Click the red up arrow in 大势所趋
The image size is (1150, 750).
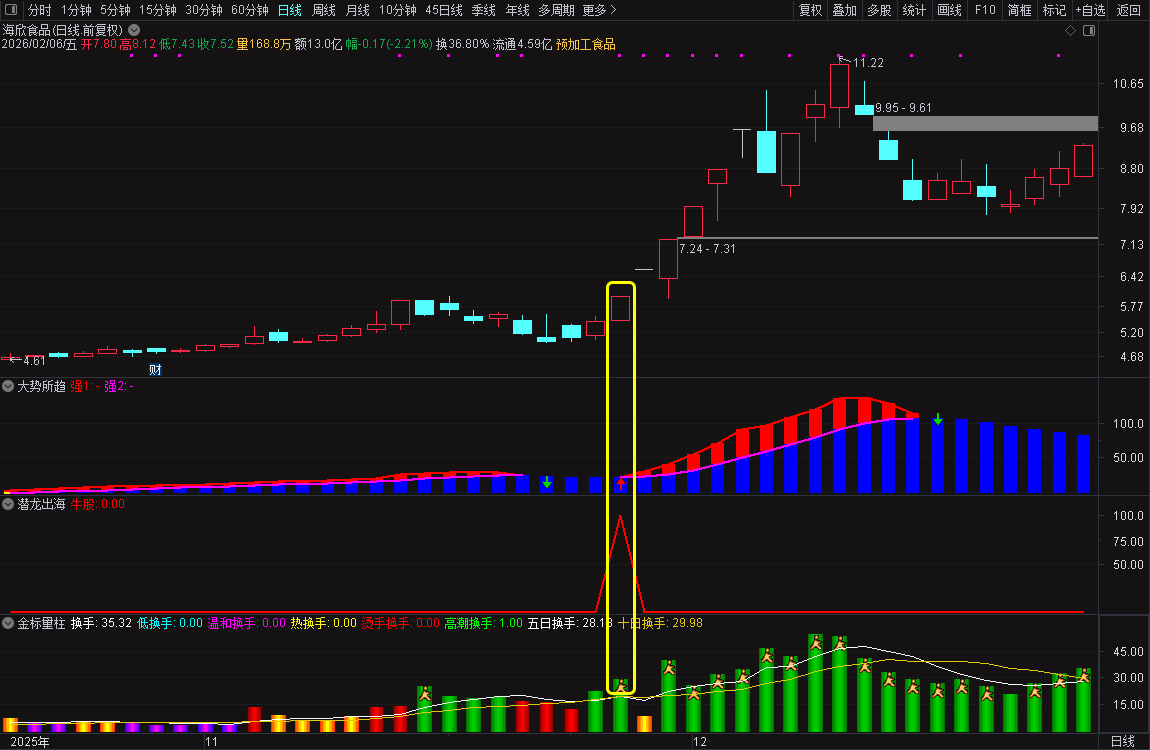621,482
